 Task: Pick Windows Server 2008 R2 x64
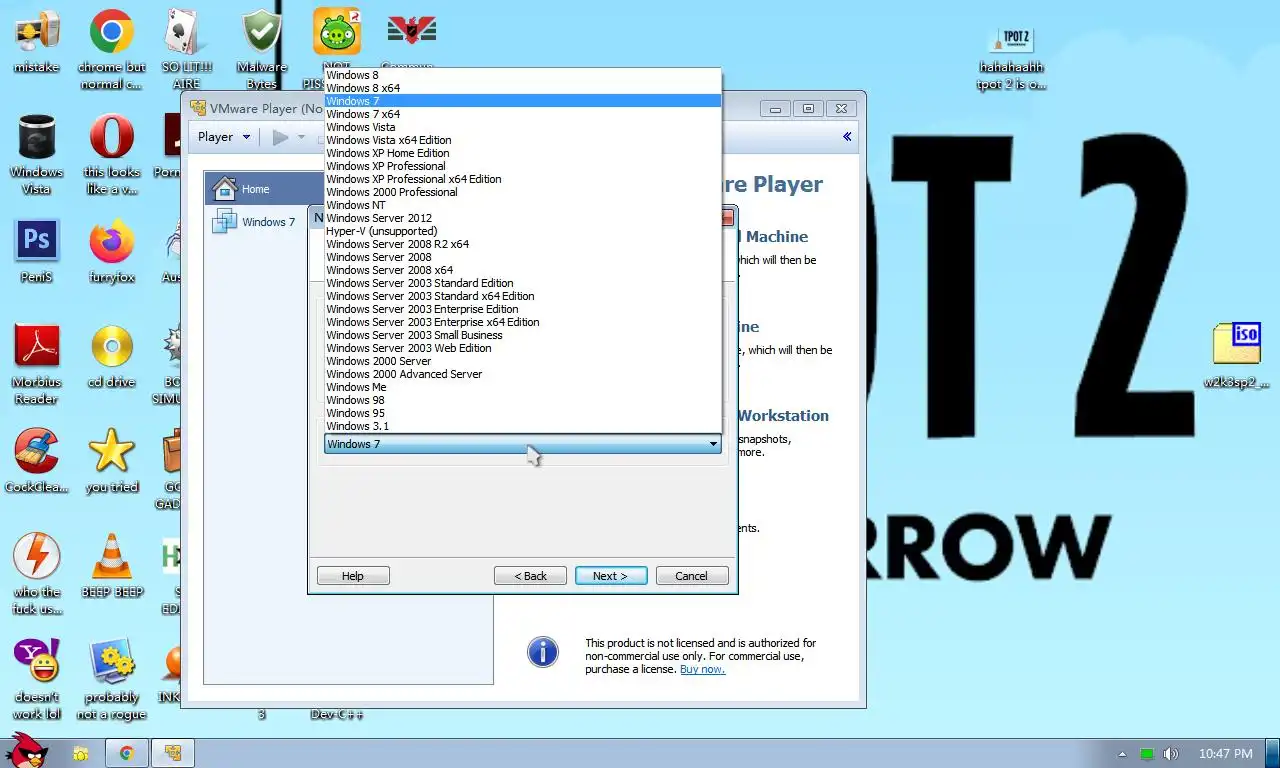(523, 244)
